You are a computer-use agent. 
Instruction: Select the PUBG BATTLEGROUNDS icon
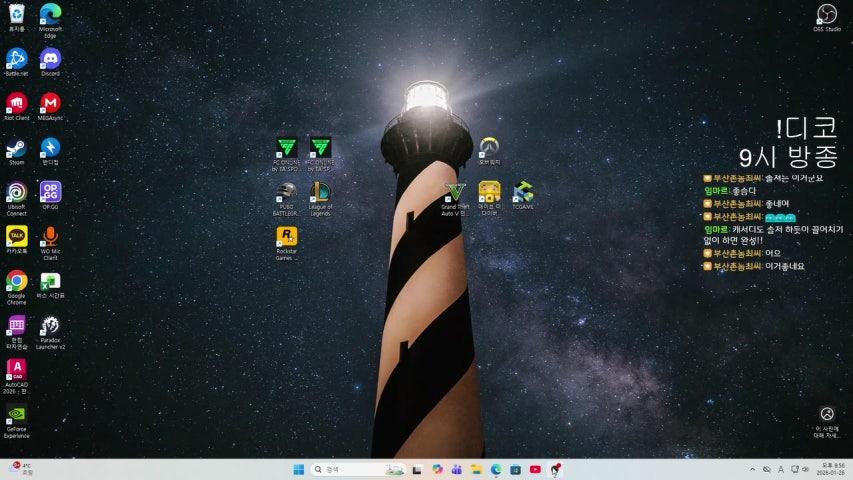coord(286,193)
